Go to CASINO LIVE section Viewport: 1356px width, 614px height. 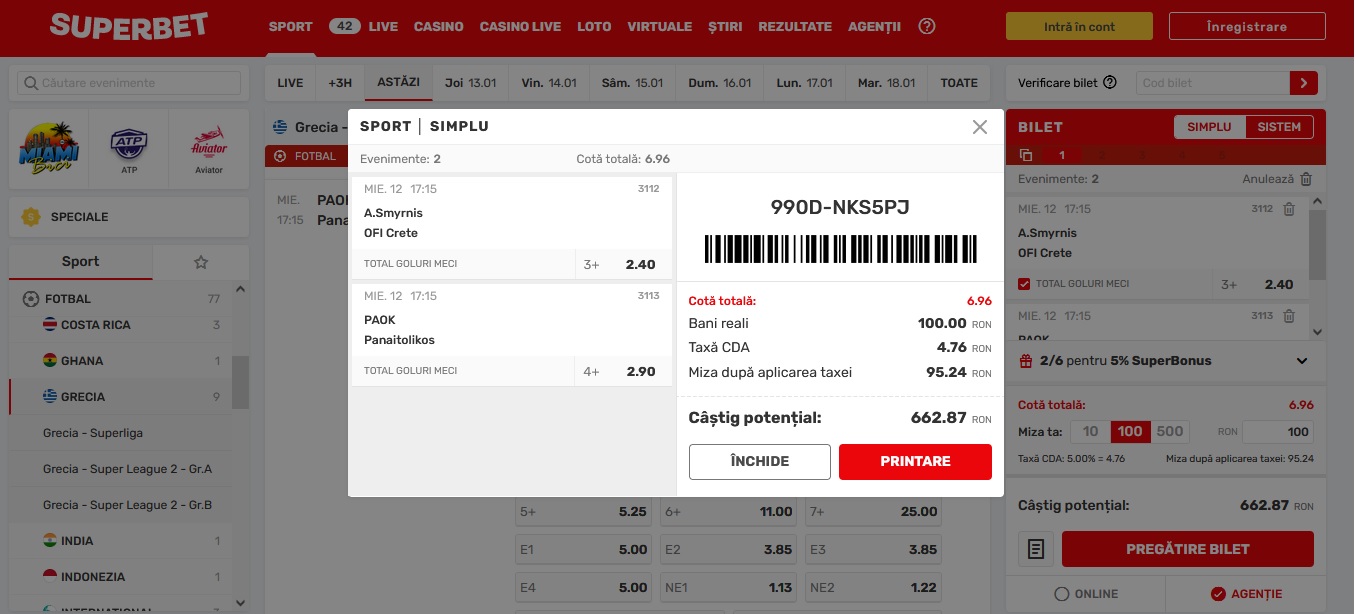coord(520,27)
